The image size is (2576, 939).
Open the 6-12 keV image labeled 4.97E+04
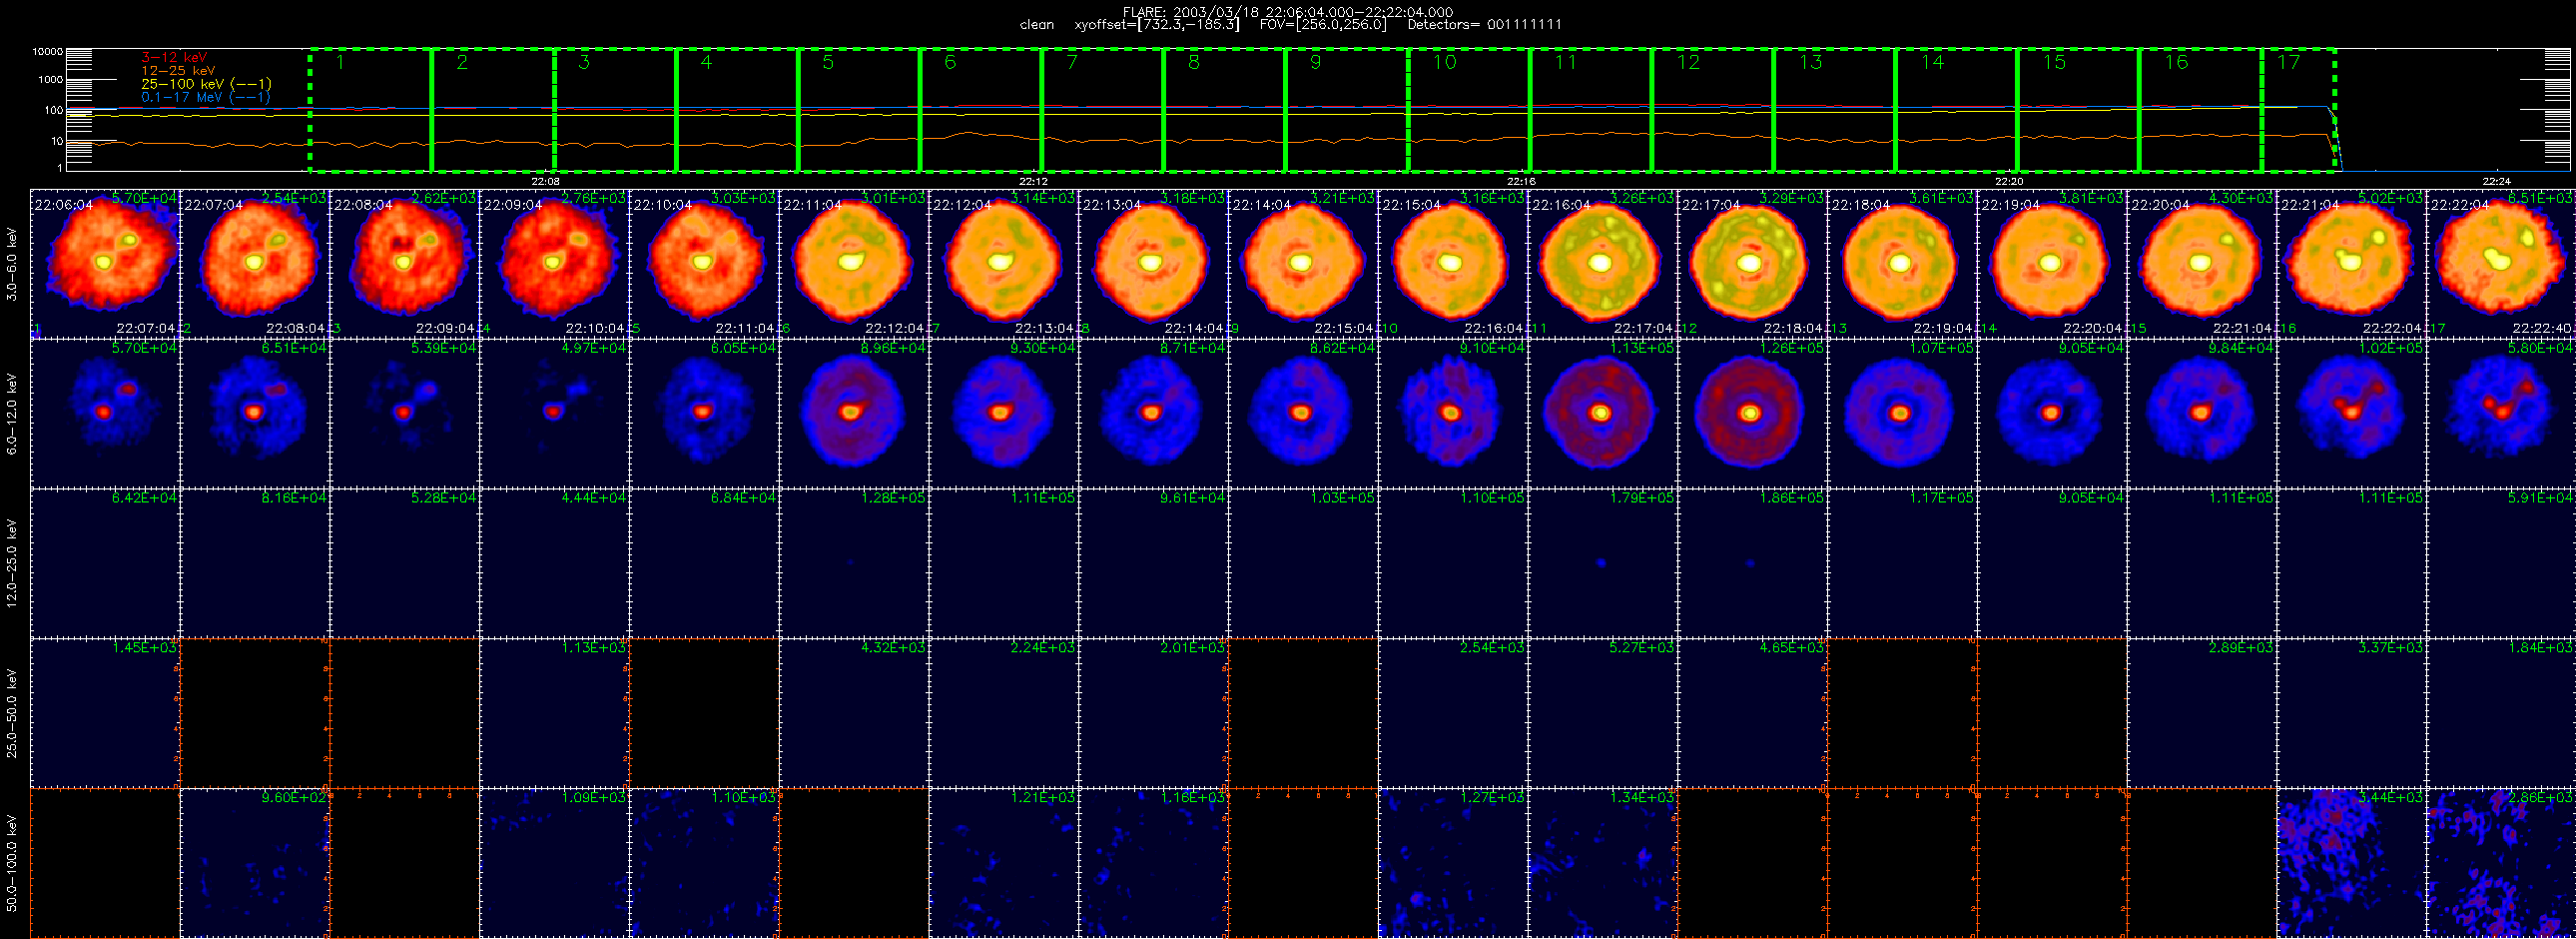[x=555, y=413]
